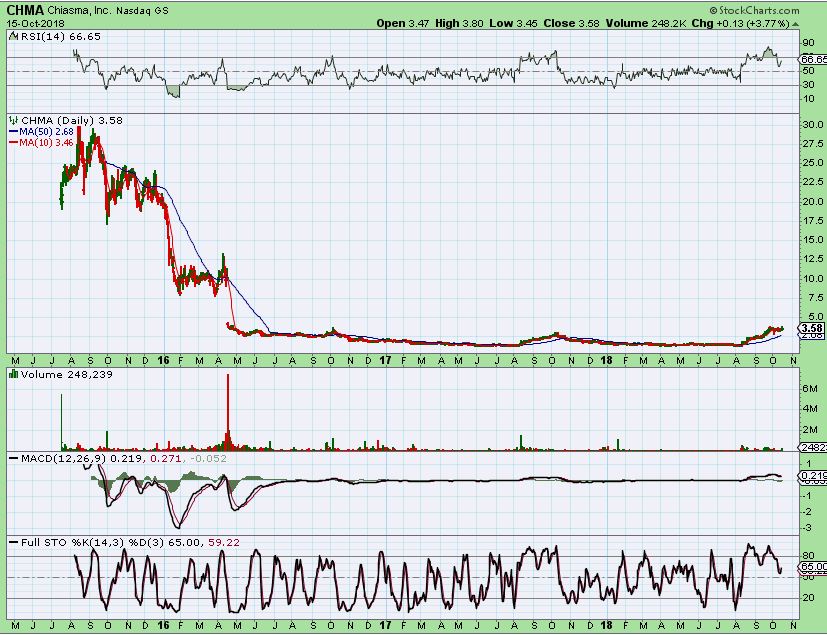
Task: Click the Volume 248,239 panel title
Action: [x=66, y=374]
